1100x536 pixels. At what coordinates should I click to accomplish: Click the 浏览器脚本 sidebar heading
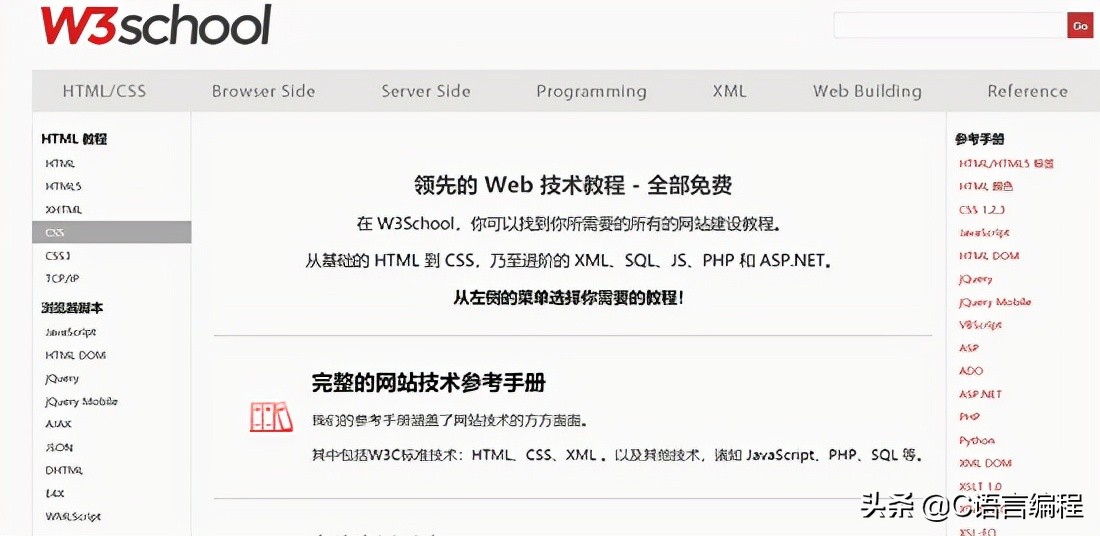72,308
